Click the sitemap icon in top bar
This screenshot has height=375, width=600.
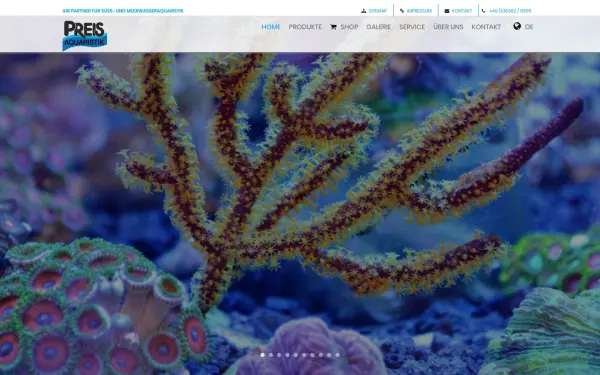pyautogui.click(x=364, y=11)
